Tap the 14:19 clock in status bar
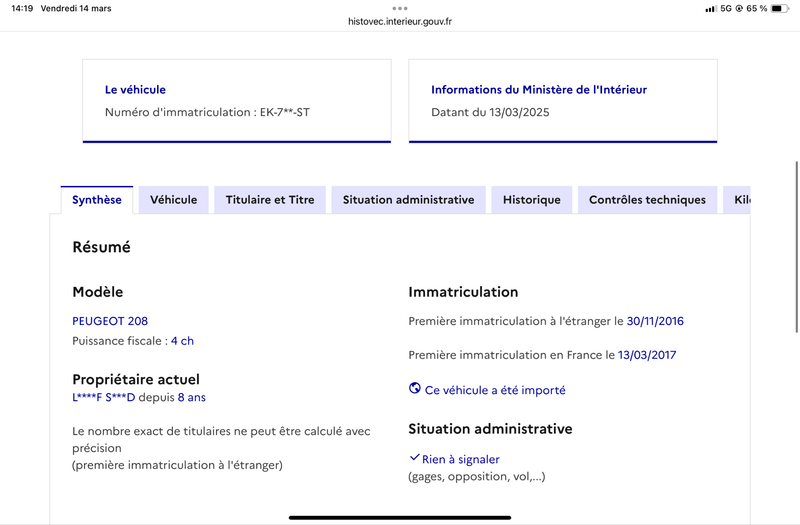The image size is (800, 525). click(22, 9)
